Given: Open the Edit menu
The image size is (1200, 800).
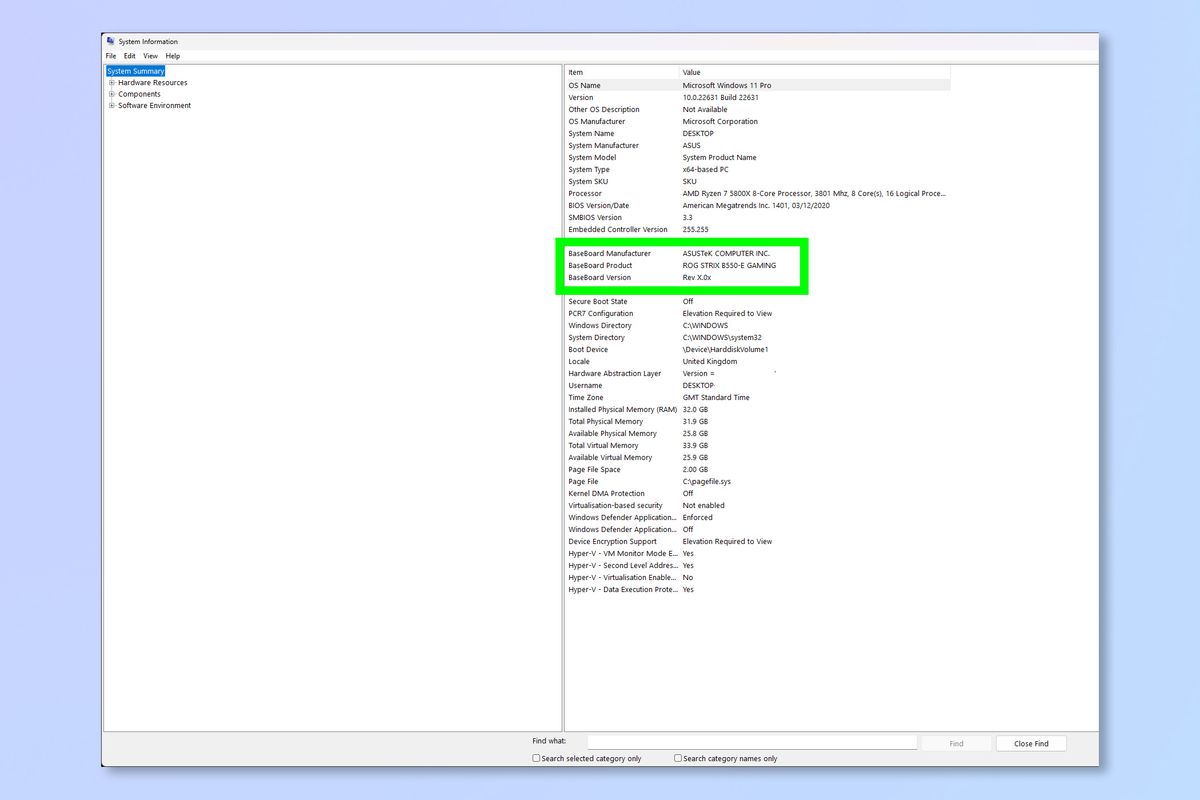Looking at the screenshot, I should coord(129,55).
